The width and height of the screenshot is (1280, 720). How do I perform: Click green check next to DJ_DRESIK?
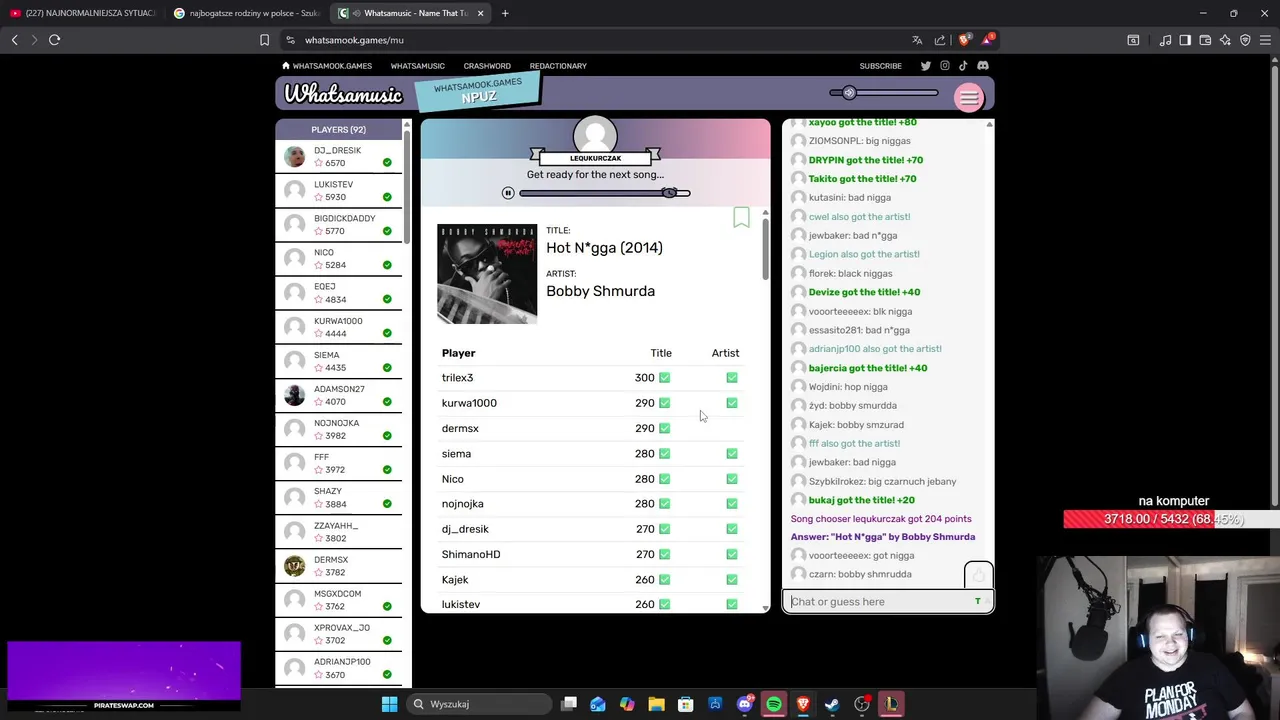pyautogui.click(x=387, y=163)
